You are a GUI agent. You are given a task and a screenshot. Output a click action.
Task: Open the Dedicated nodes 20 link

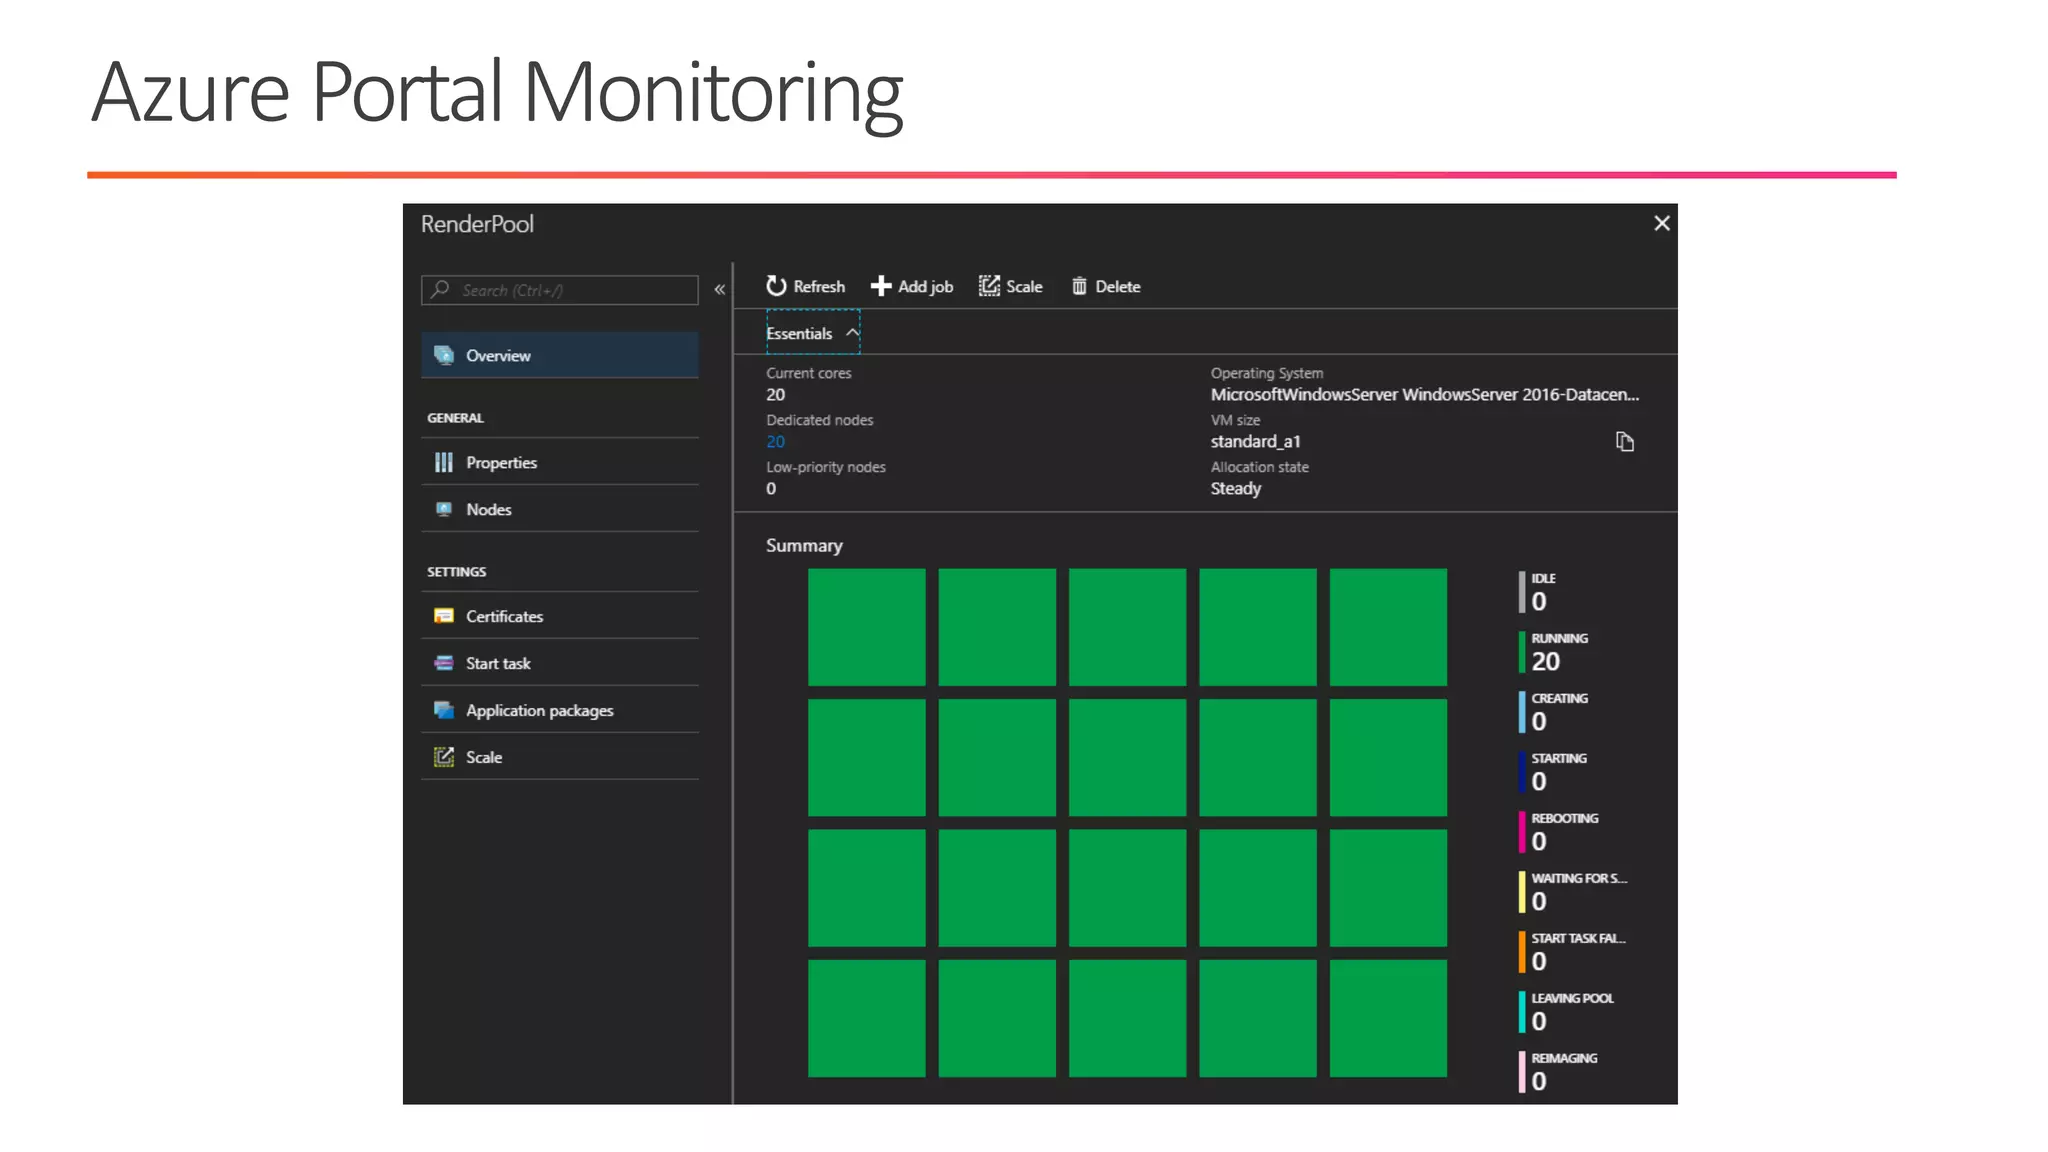(x=775, y=442)
